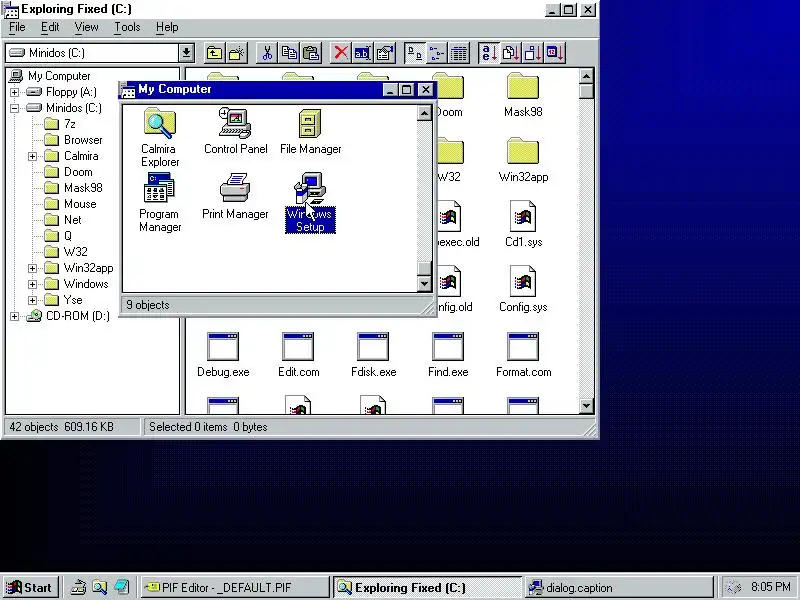The image size is (800, 600).
Task: Click the Cut scissors toolbar icon
Action: 266,53
